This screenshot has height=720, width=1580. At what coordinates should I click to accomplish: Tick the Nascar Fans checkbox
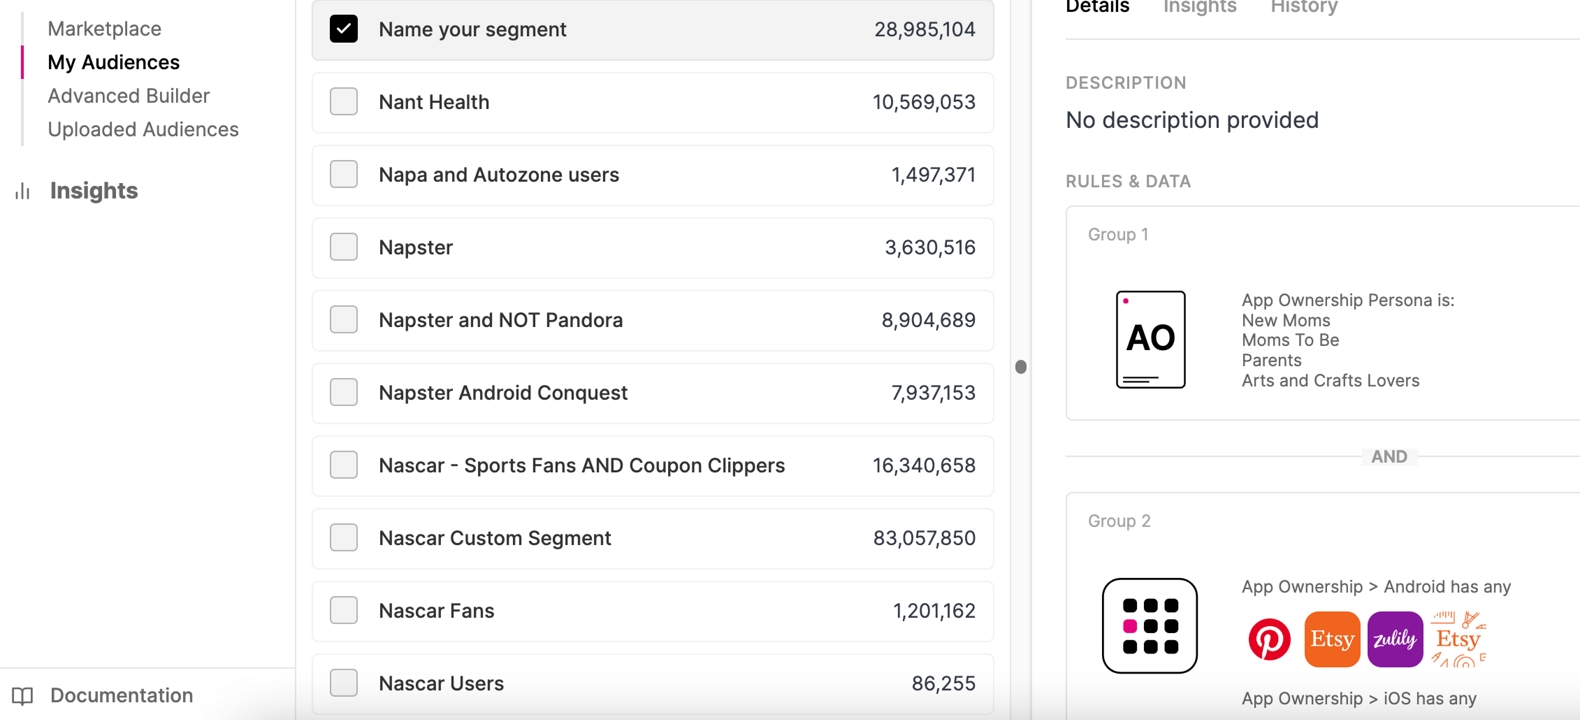click(344, 611)
